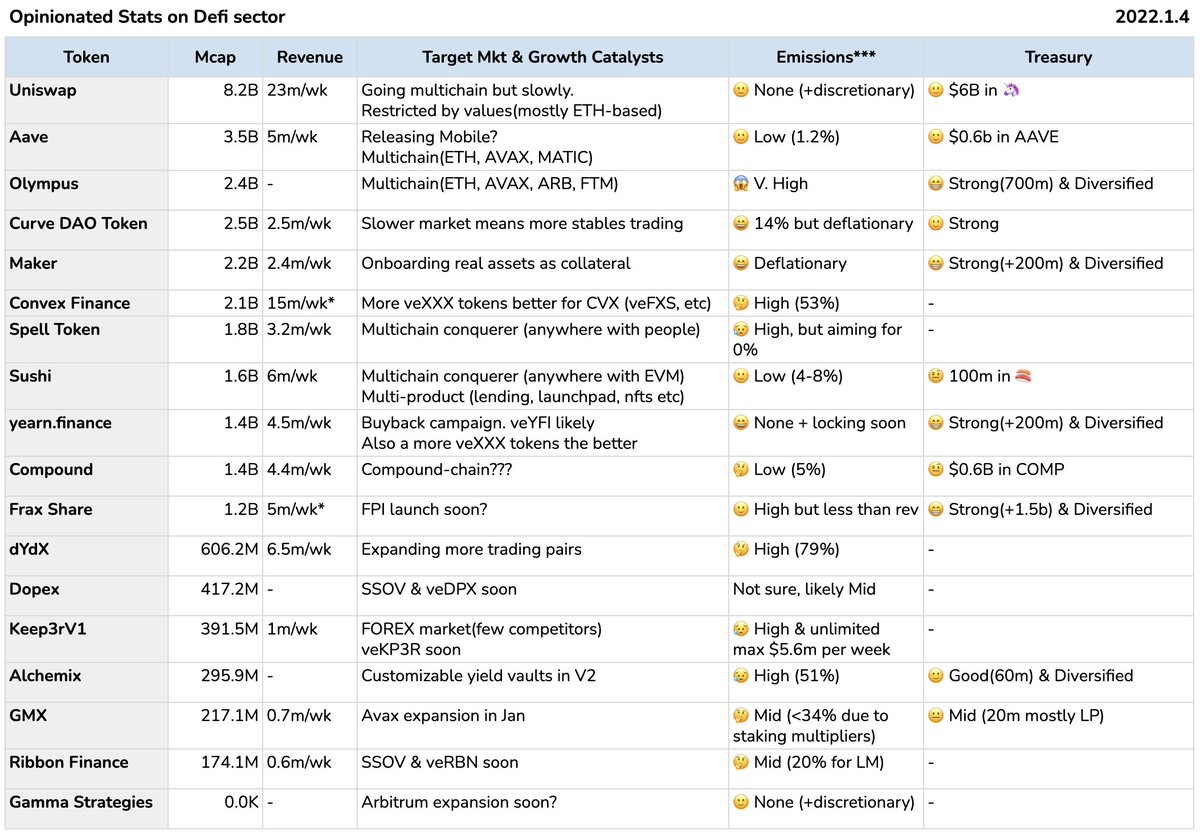1200x835 pixels.
Task: Click the emoji beside High & unlimited
Action: 741,629
